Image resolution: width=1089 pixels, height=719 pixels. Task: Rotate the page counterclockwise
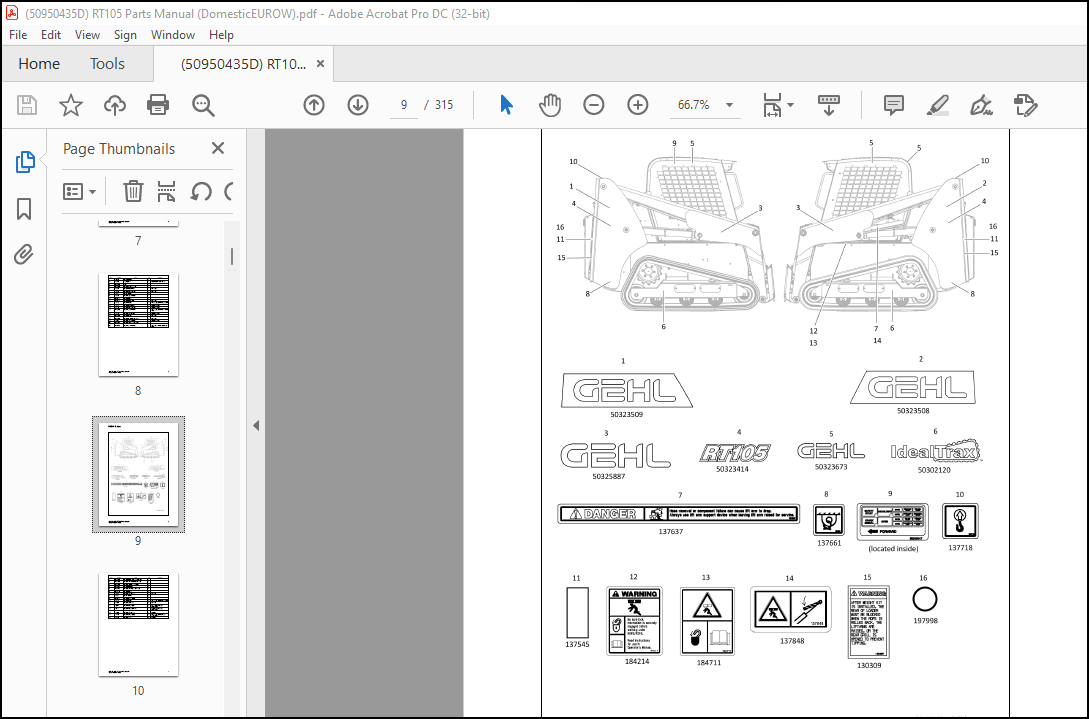point(201,191)
